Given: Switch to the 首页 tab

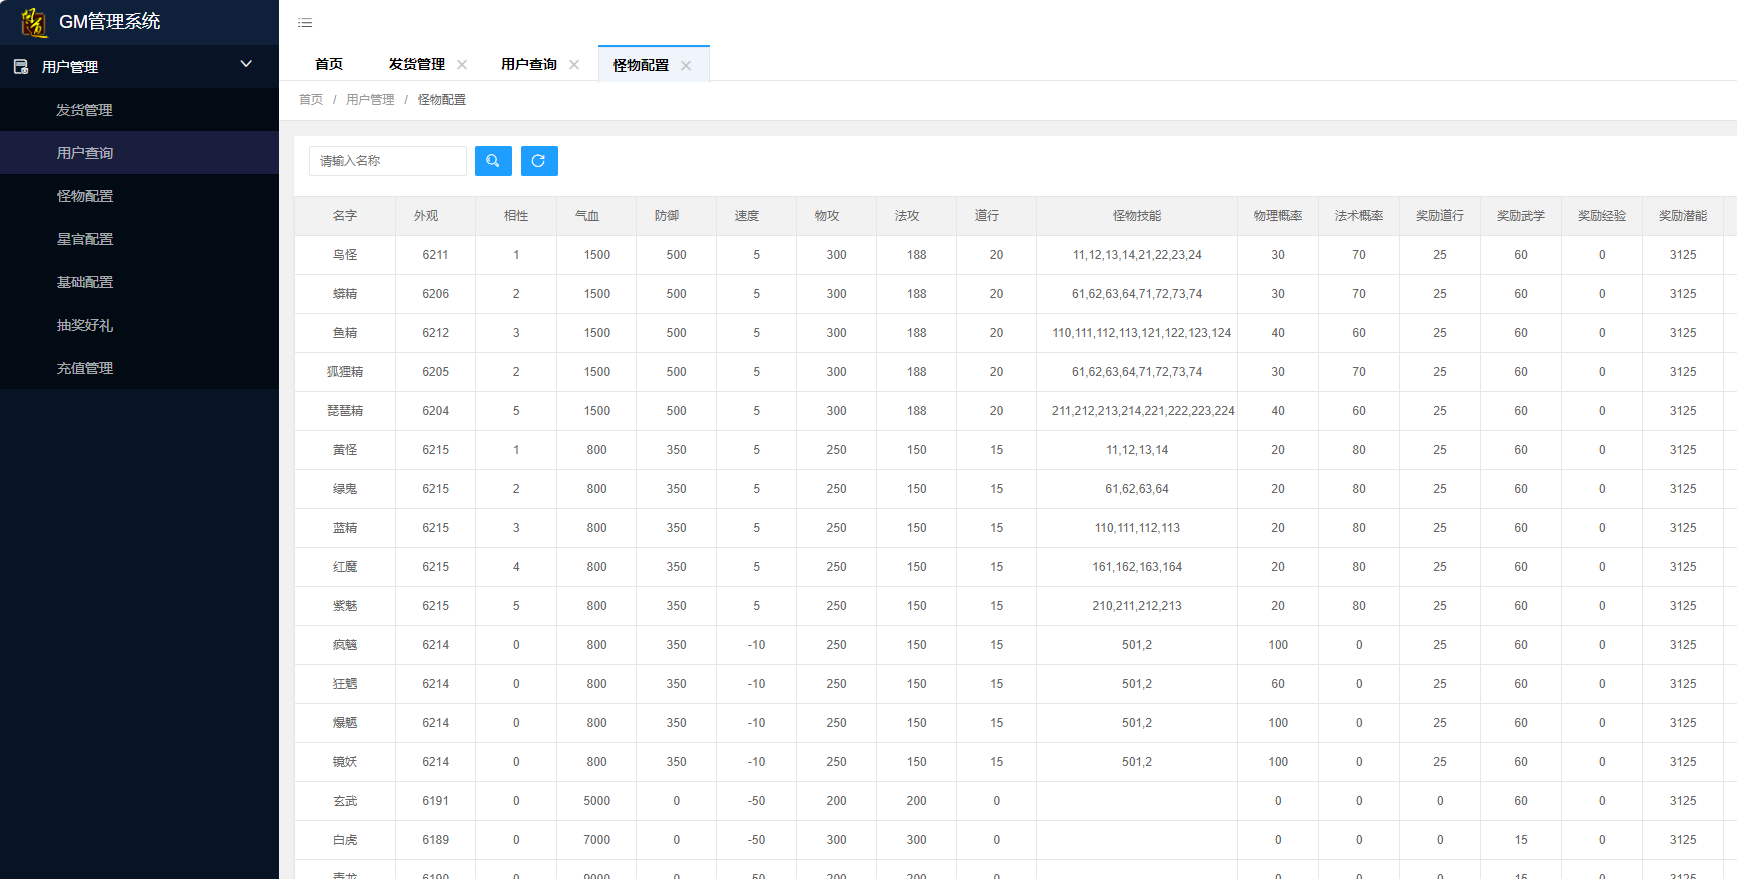Looking at the screenshot, I should (328, 65).
